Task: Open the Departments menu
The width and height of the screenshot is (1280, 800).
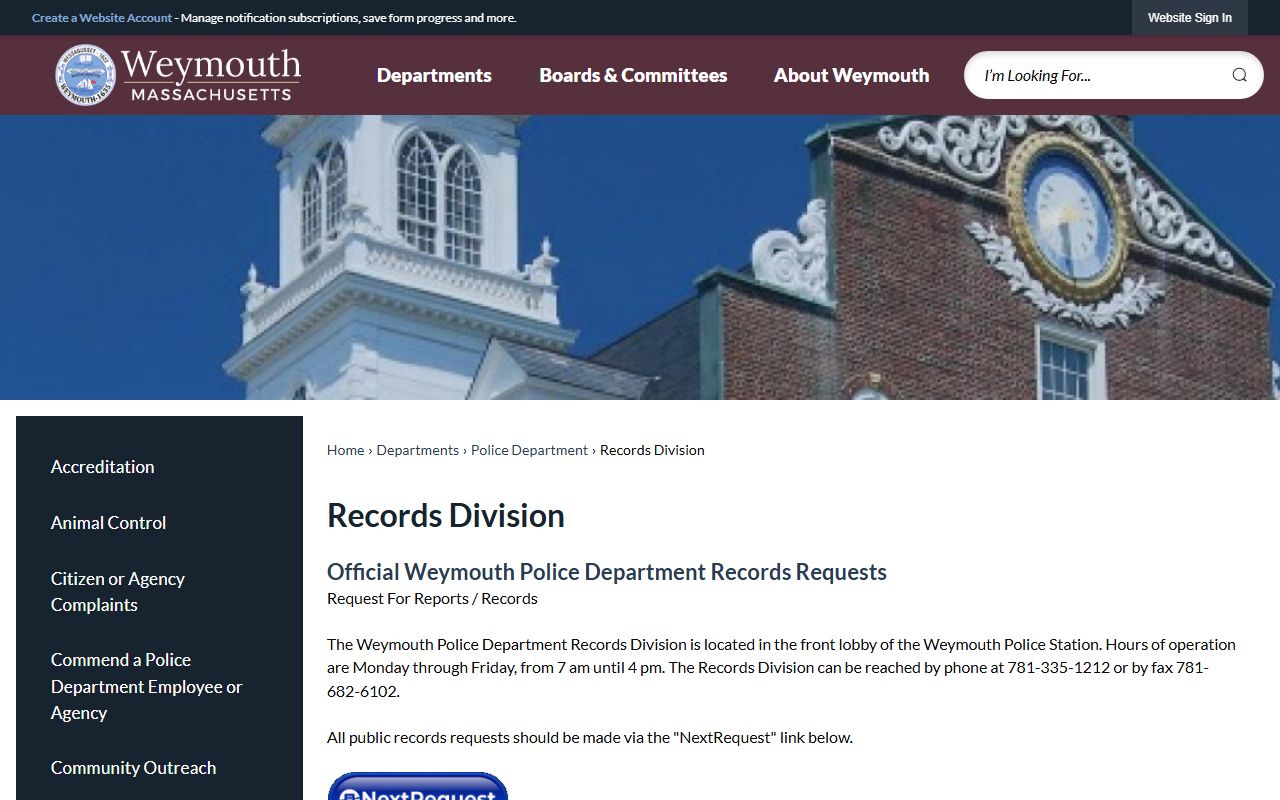Action: pyautogui.click(x=434, y=75)
